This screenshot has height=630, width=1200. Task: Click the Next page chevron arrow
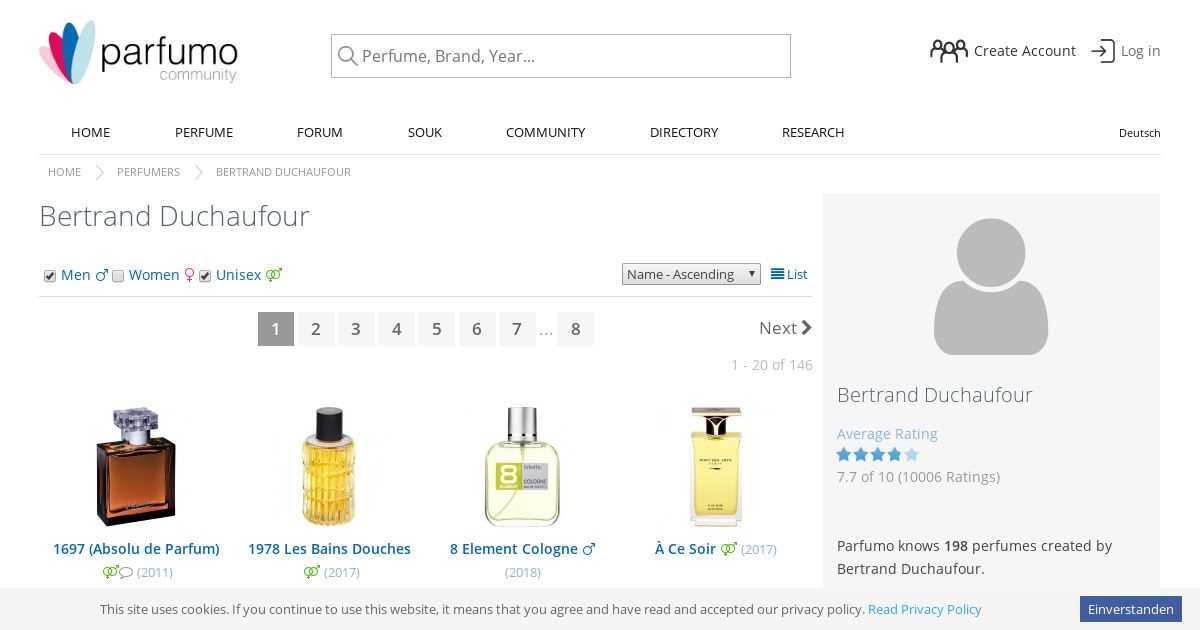807,328
